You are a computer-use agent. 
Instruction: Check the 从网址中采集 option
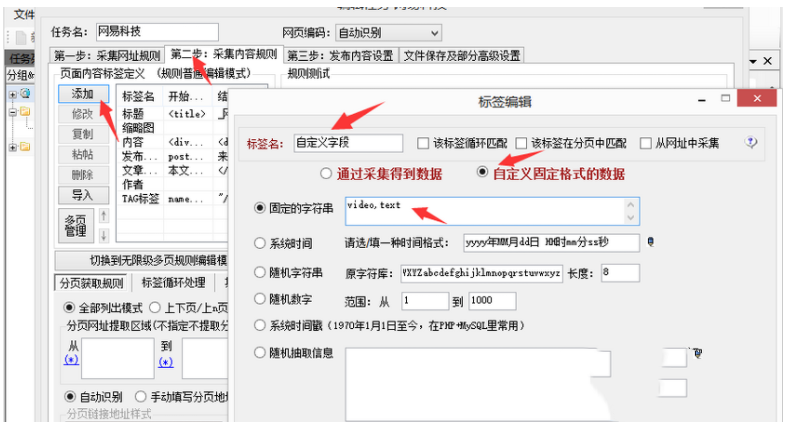(x=646, y=143)
